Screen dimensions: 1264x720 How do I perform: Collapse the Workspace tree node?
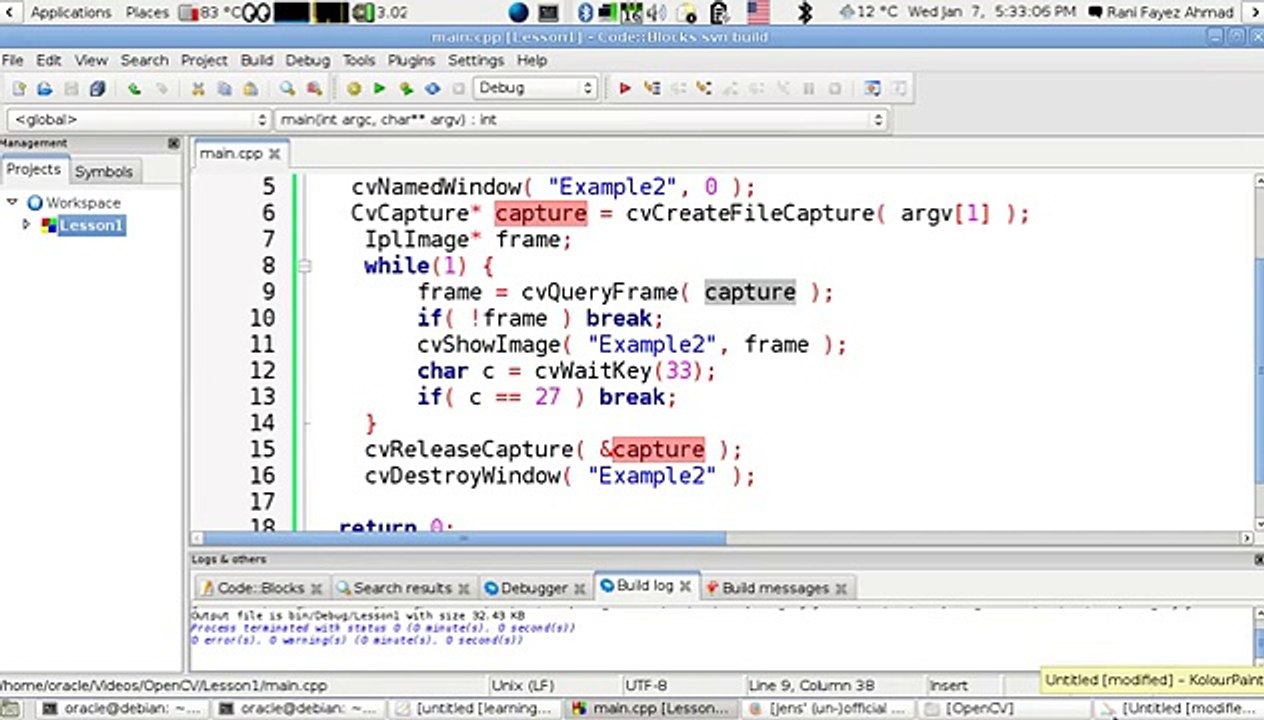click(x=12, y=202)
